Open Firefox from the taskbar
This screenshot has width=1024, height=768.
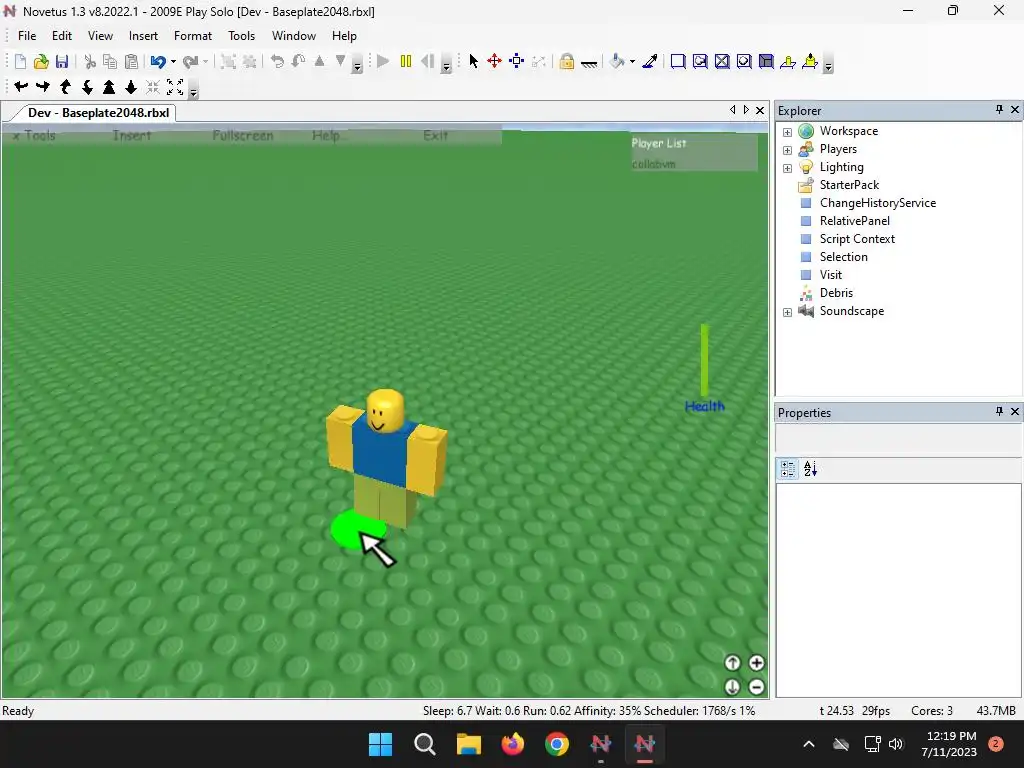(513, 744)
